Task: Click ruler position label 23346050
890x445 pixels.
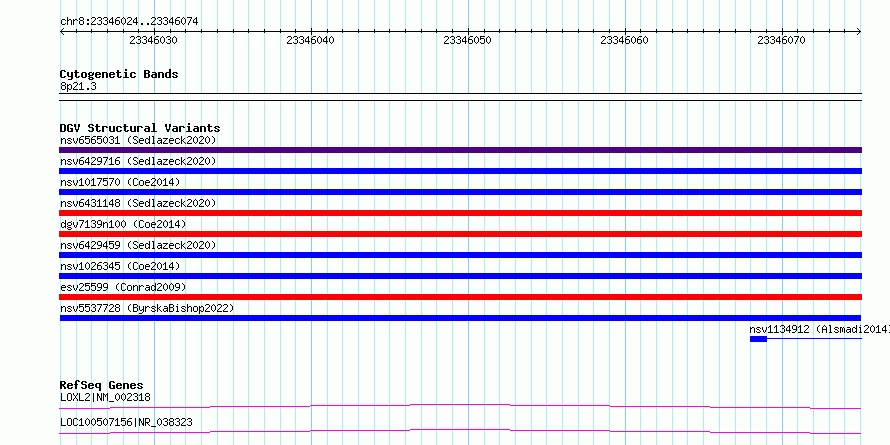Action: (467, 40)
